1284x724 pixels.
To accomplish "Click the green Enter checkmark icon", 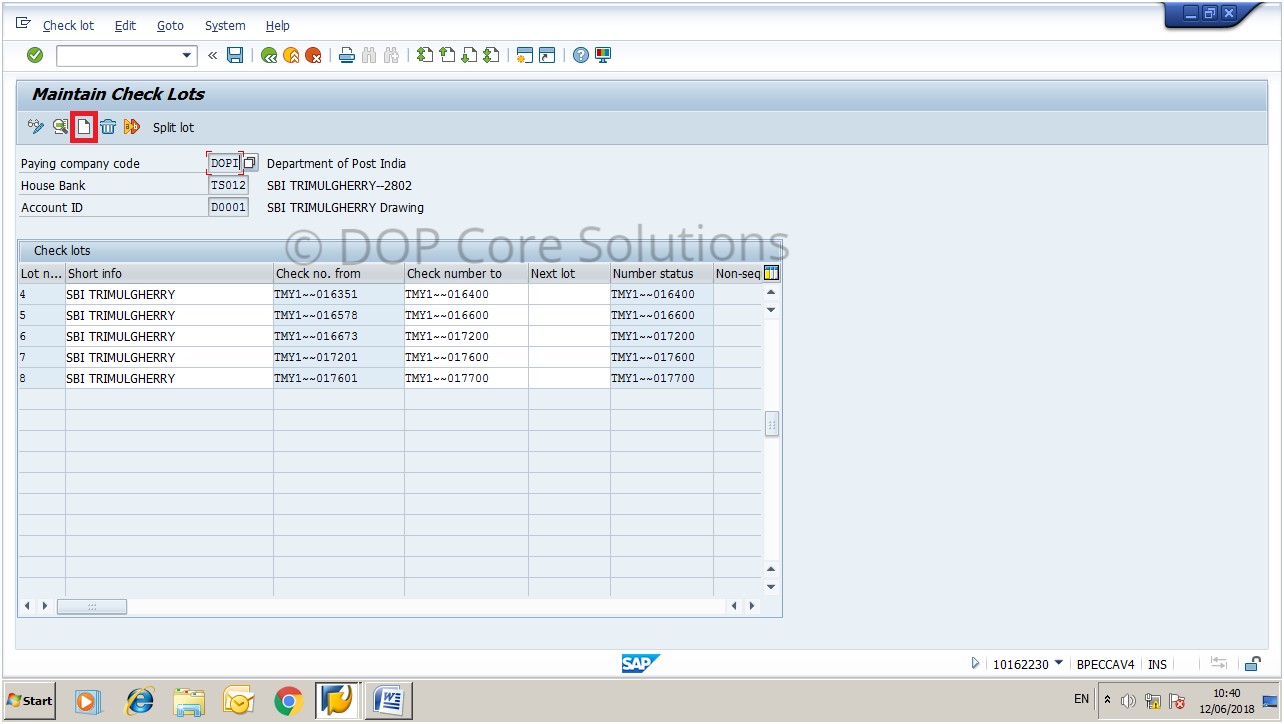I will [35, 55].
